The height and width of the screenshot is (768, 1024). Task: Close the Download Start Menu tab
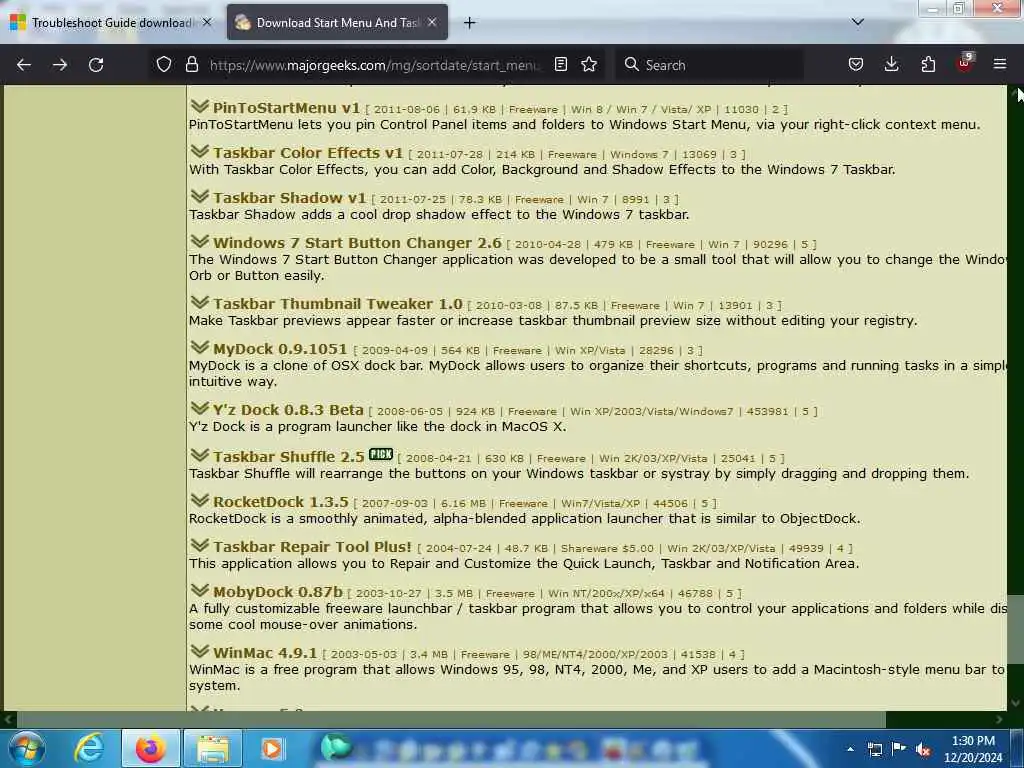(x=432, y=22)
